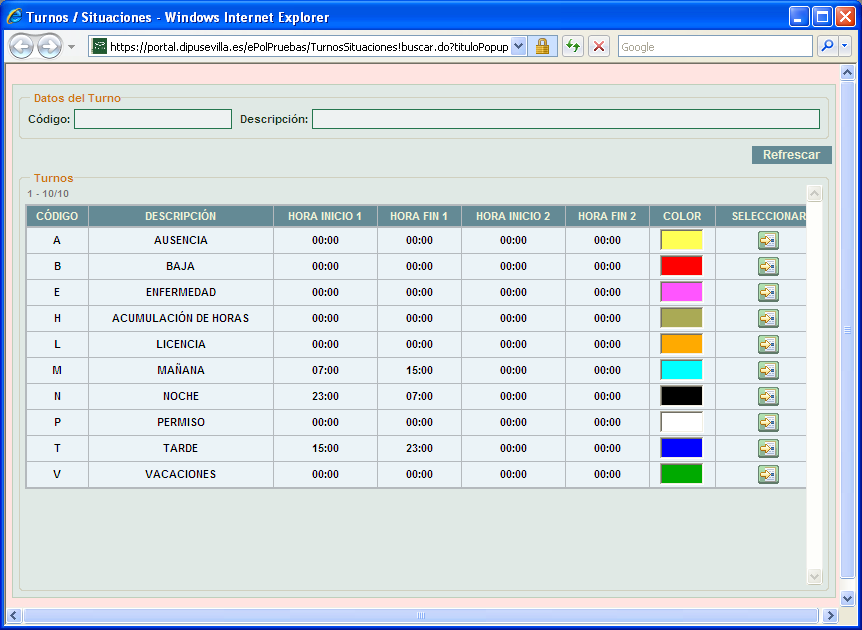Click into the Descripción text field
Image resolution: width=862 pixels, height=630 pixels.
click(565, 119)
